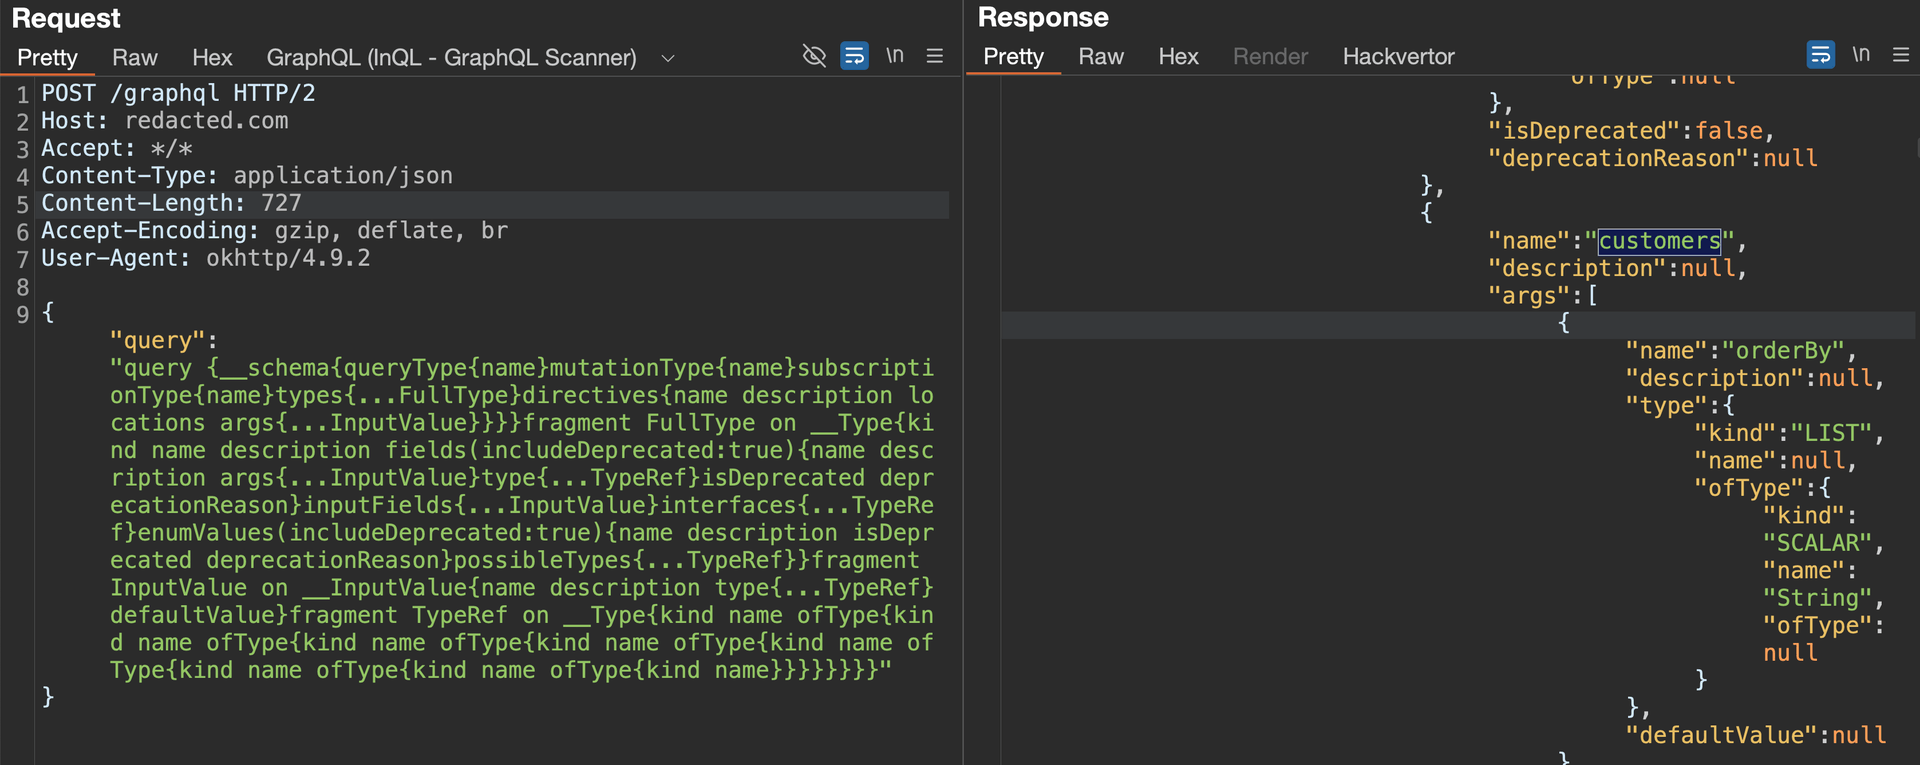This screenshot has height=765, width=1920.
Task: Show non-printable \n characters in Request
Action: (x=895, y=56)
